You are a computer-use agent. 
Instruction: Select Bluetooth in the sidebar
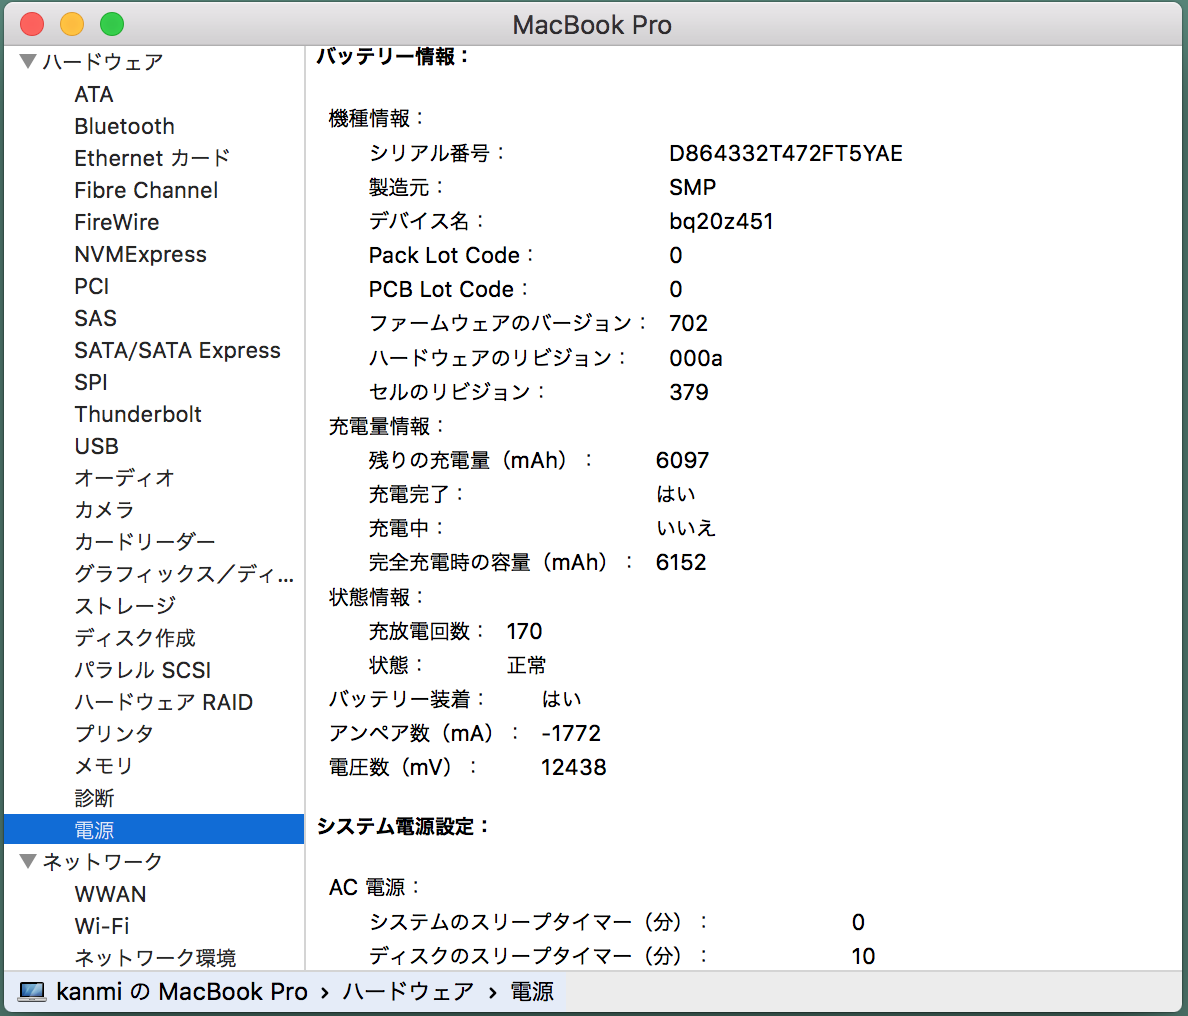[x=124, y=126]
